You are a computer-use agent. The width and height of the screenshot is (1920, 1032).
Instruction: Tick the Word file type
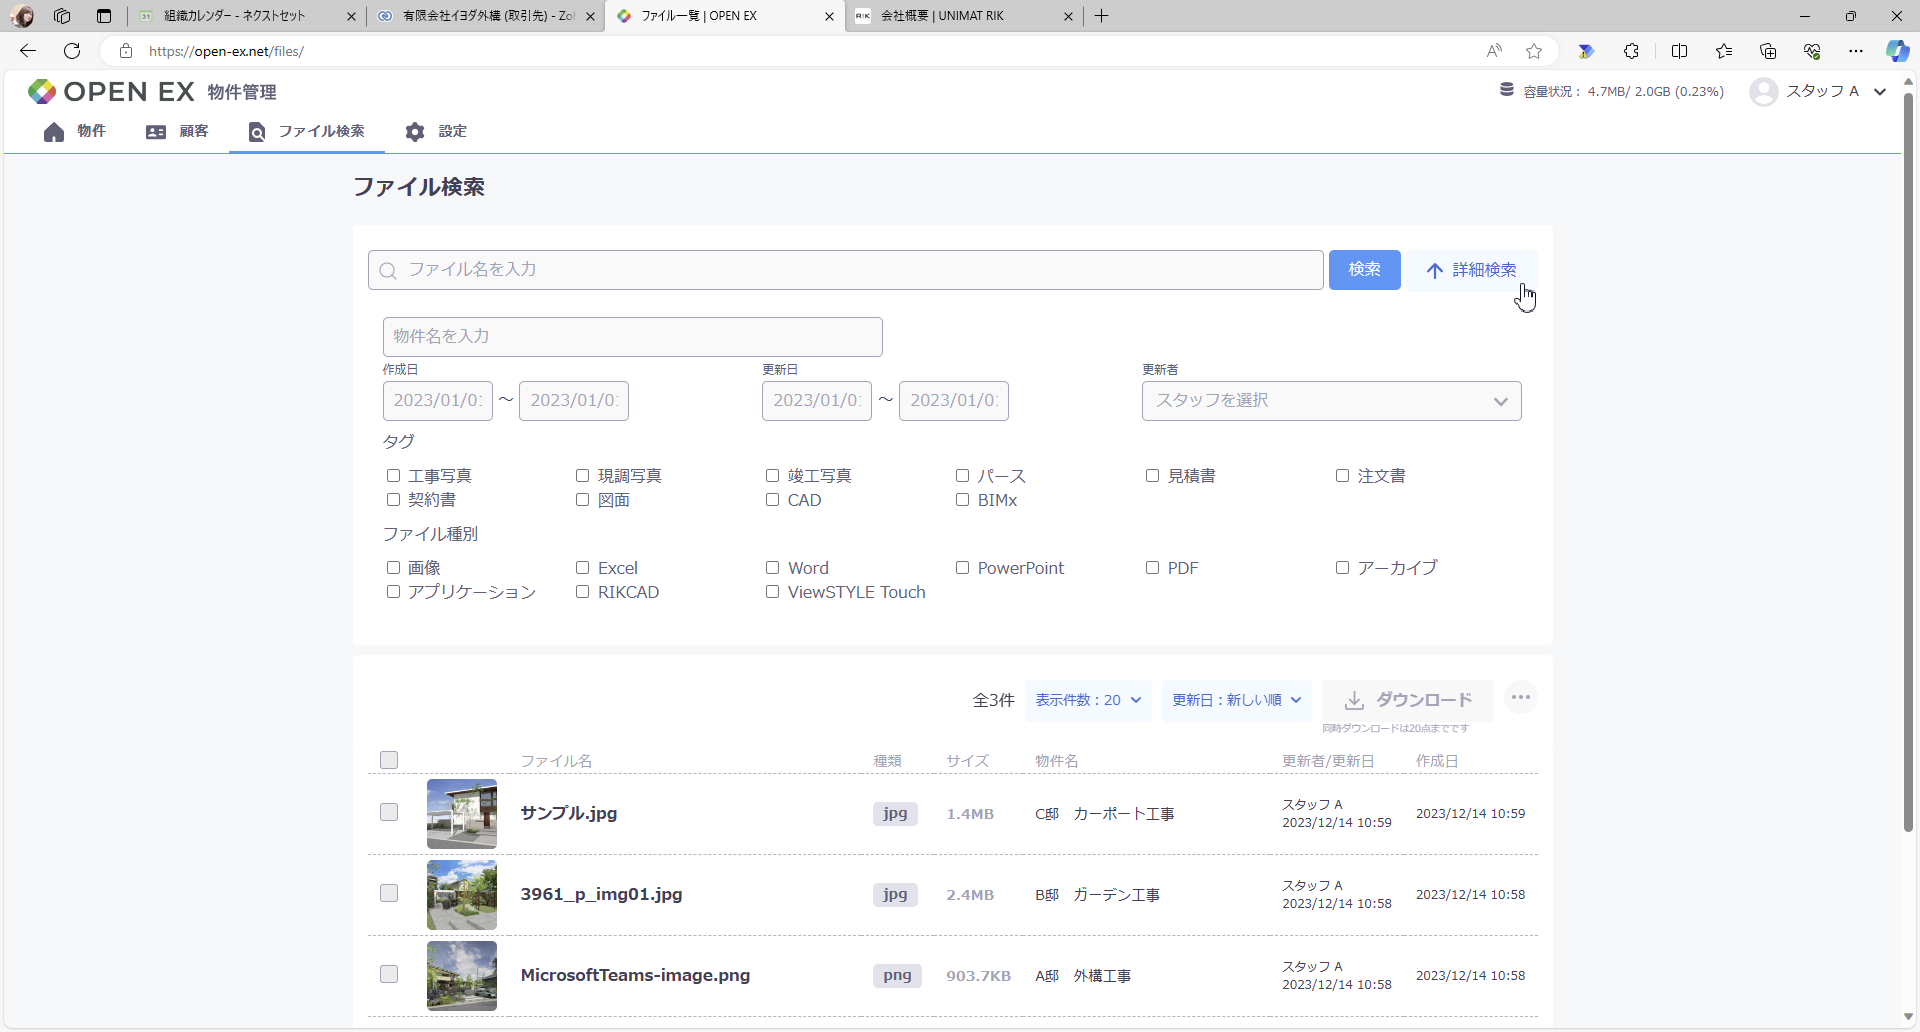pyautogui.click(x=772, y=568)
